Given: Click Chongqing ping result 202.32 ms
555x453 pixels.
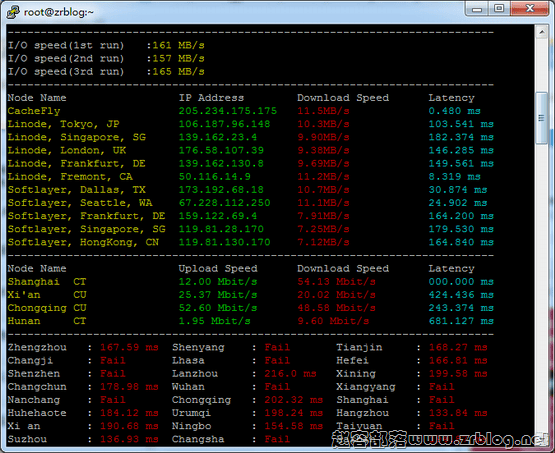Looking at the screenshot, I should coord(293,400).
